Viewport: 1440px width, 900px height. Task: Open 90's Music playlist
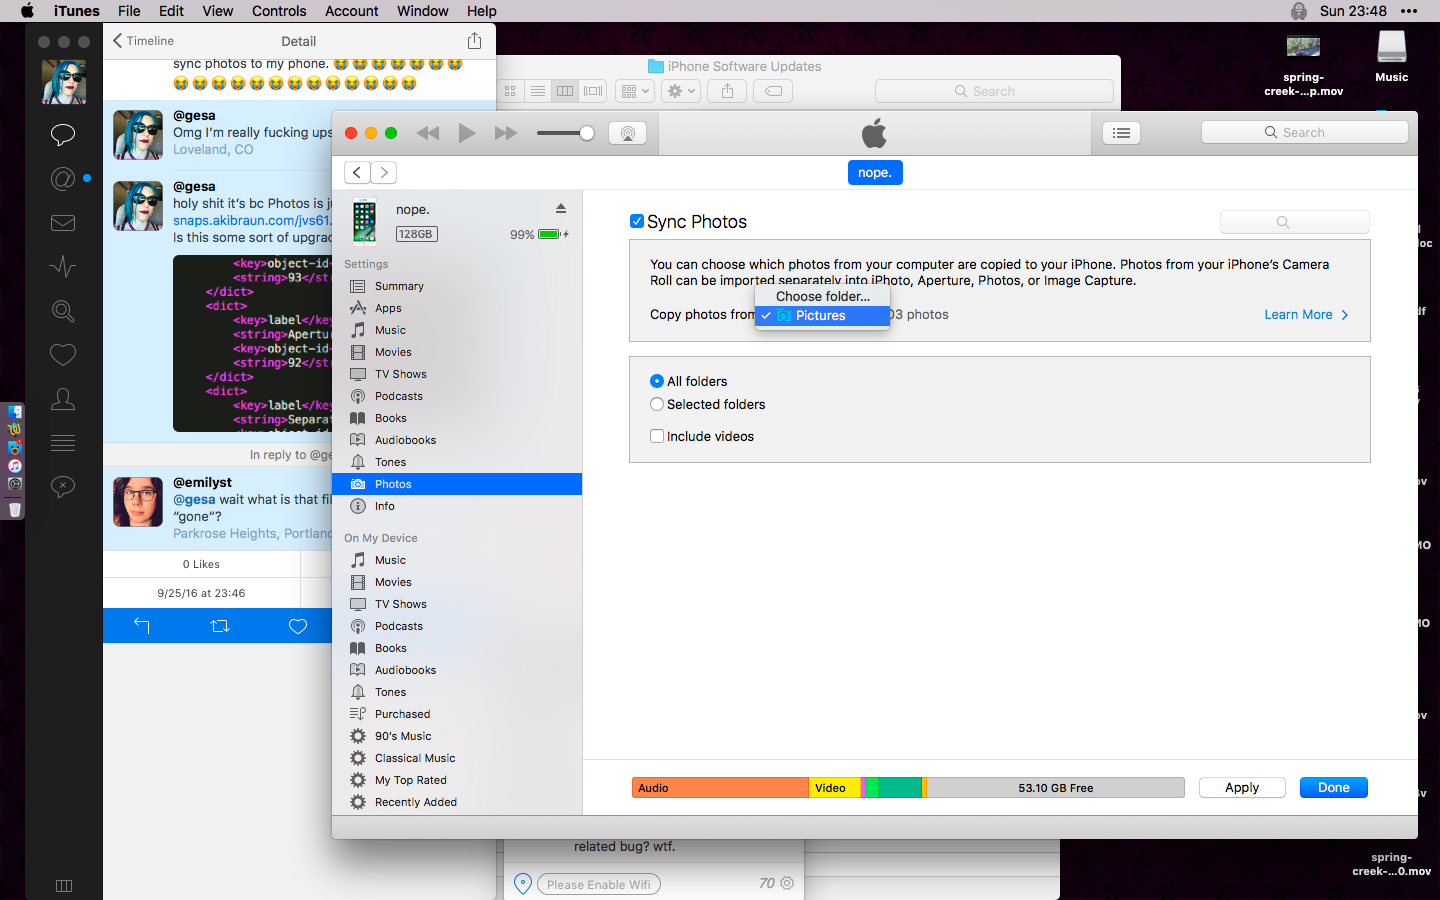403,736
